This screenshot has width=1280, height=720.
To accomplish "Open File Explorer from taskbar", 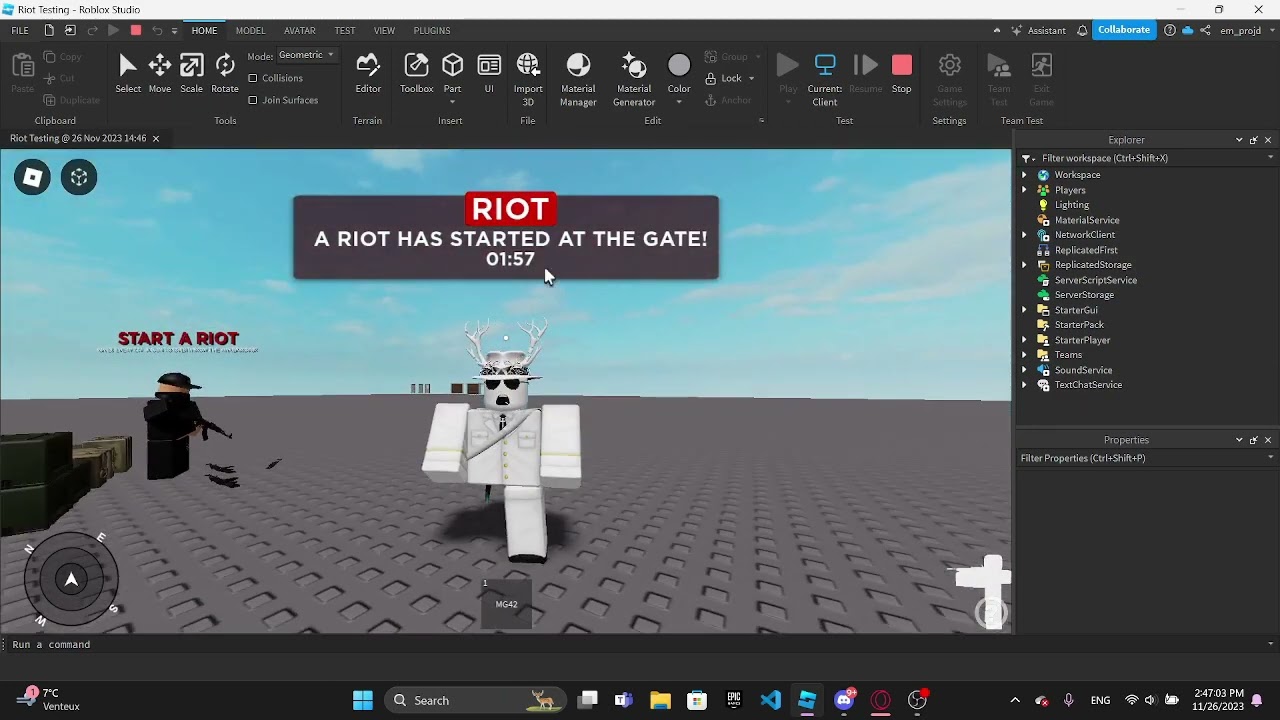I will [x=660, y=700].
